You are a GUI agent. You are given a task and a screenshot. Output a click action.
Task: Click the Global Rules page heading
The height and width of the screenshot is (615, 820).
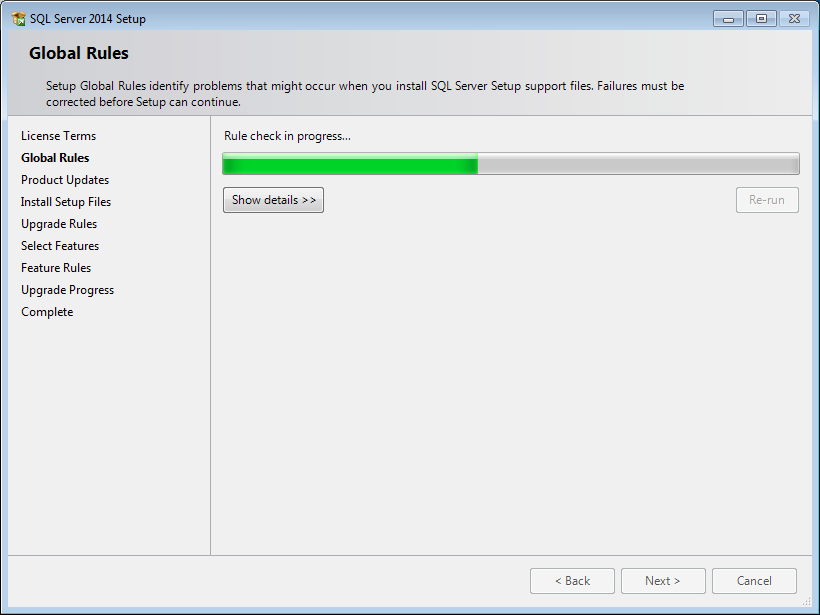click(x=78, y=53)
